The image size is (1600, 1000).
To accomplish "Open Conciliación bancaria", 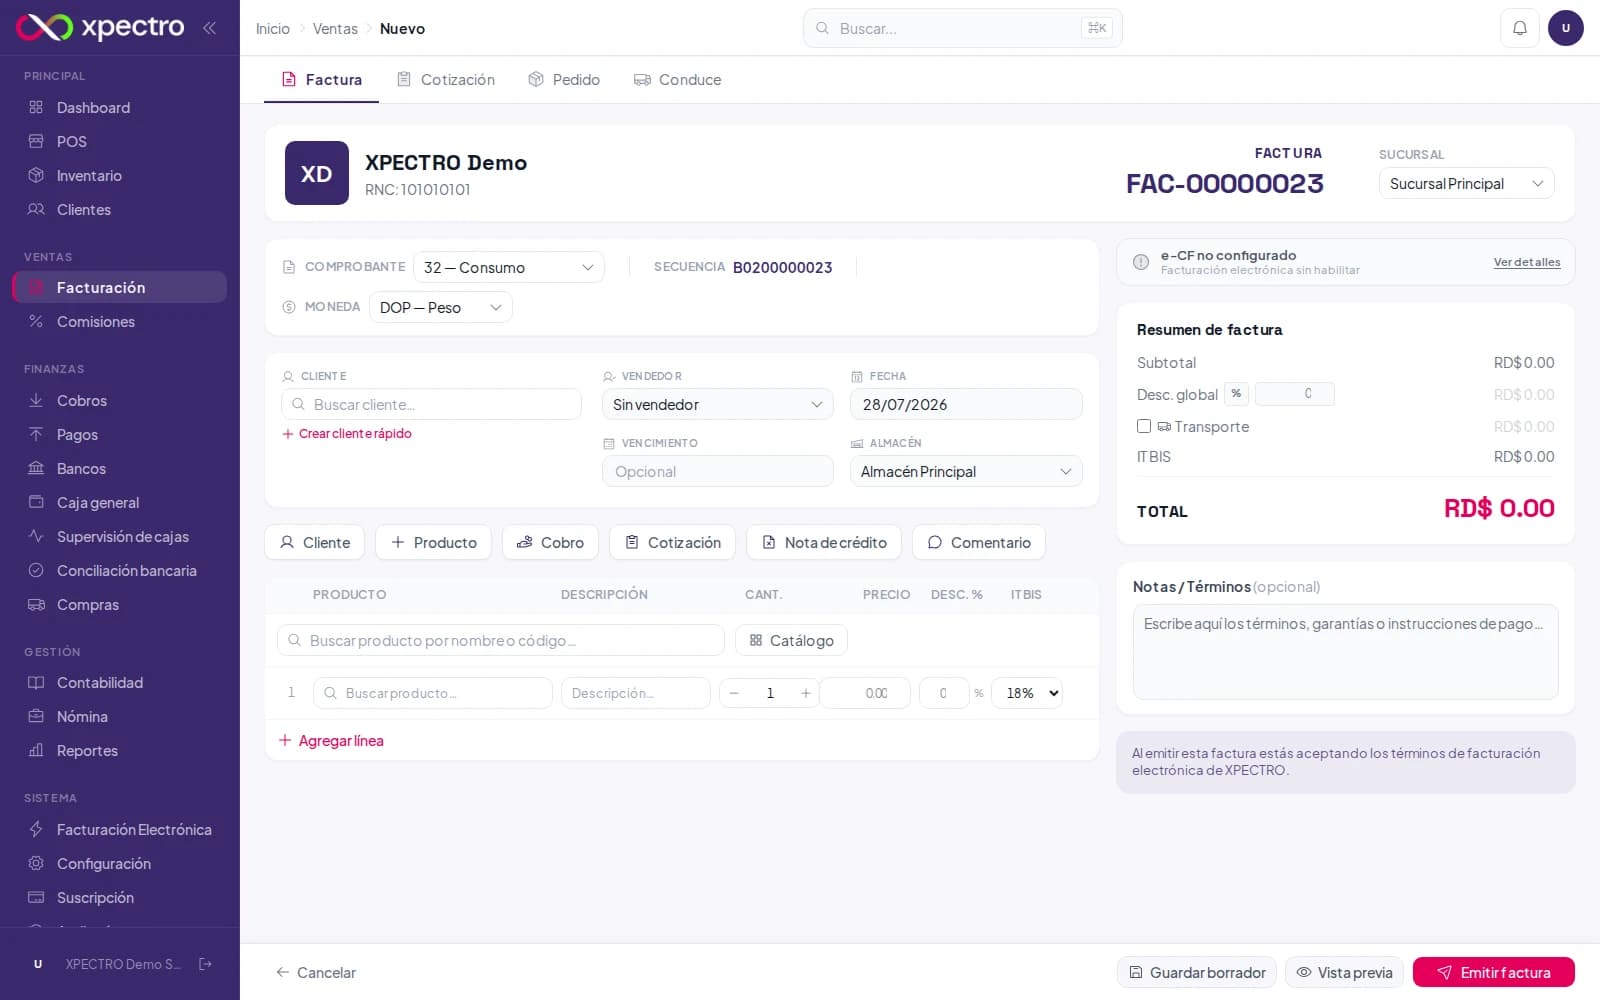I will pyautogui.click(x=119, y=570).
